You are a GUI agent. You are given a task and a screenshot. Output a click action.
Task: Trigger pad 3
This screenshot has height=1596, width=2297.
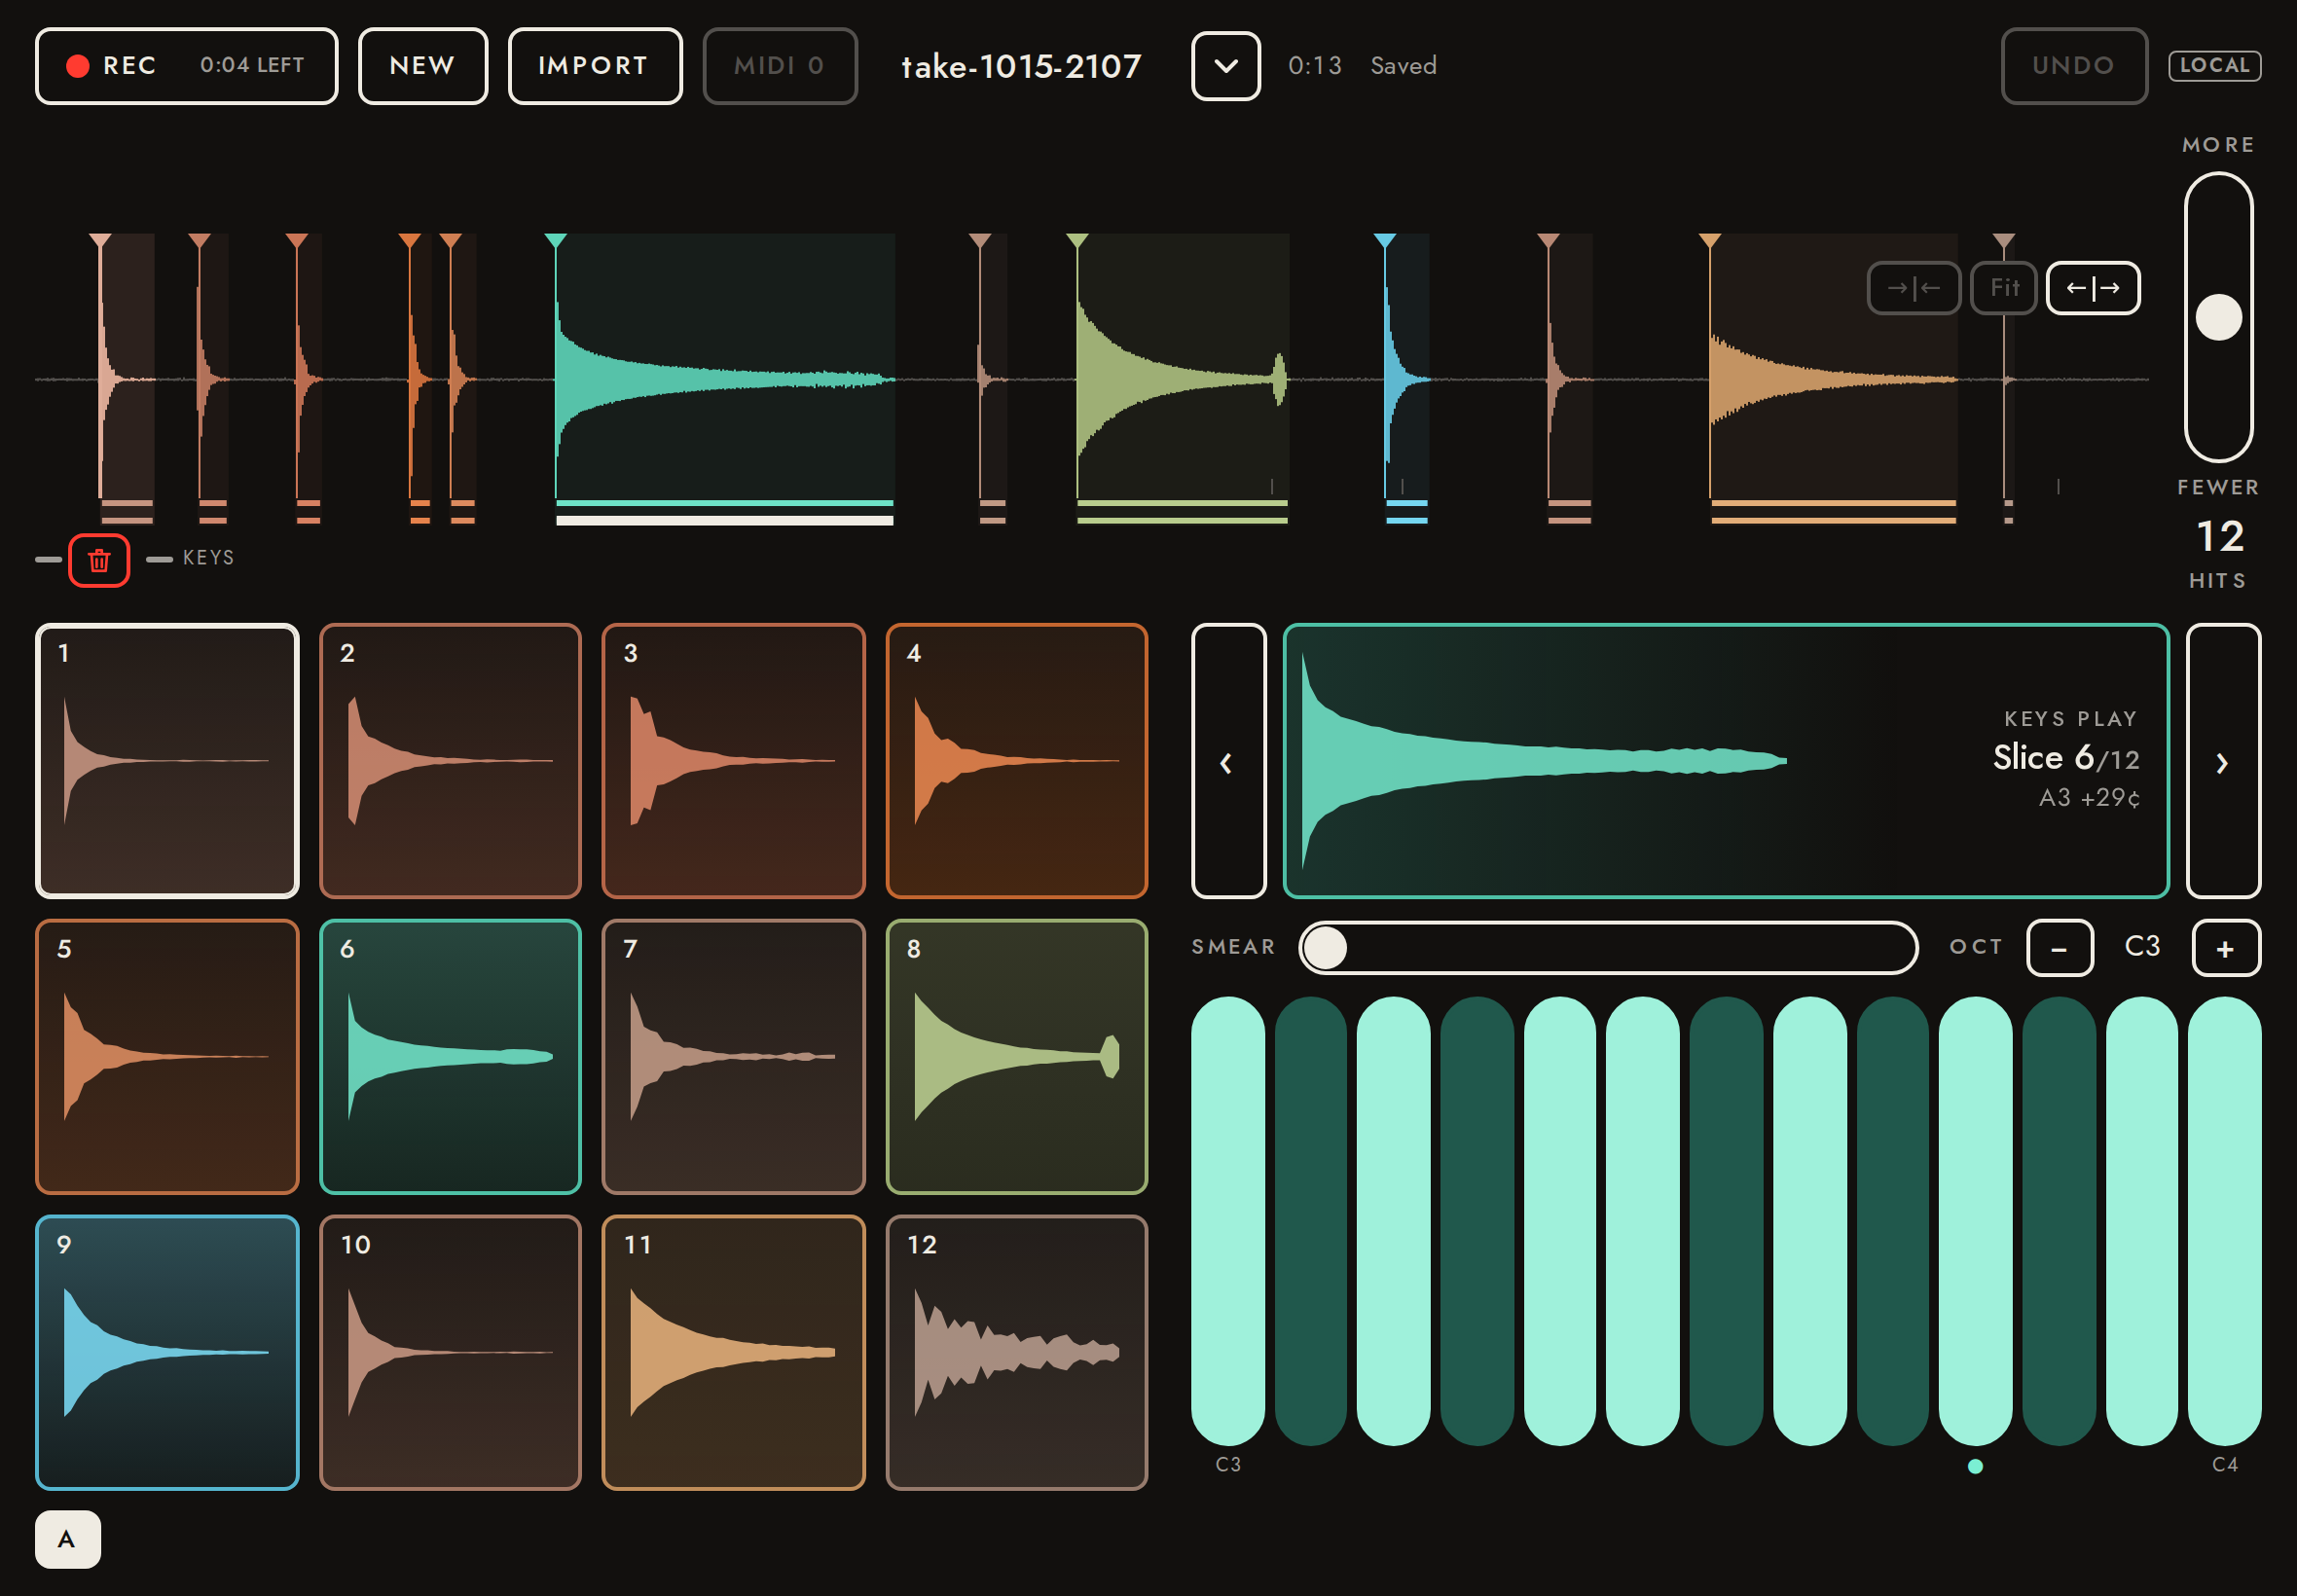tap(733, 761)
